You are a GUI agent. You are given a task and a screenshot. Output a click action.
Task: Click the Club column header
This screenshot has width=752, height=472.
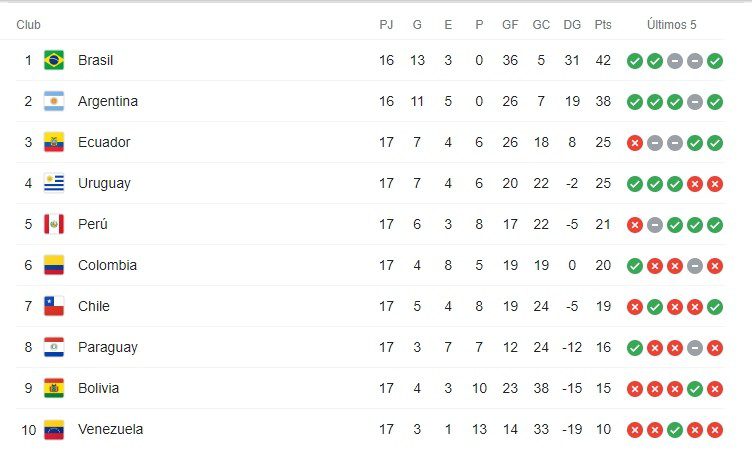click(28, 25)
